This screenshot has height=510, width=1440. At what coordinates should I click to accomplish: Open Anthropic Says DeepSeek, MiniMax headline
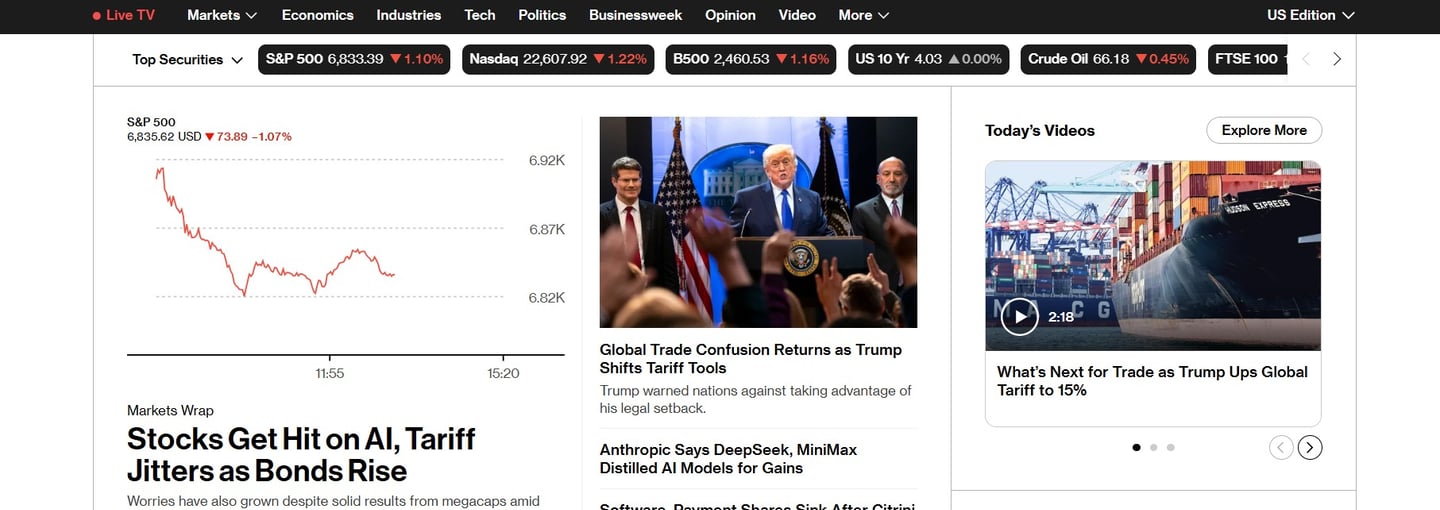click(x=728, y=459)
